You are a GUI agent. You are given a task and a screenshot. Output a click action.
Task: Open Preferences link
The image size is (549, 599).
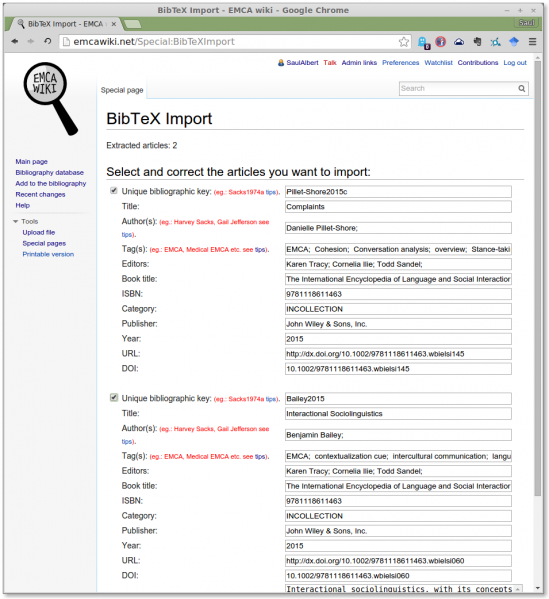click(400, 63)
